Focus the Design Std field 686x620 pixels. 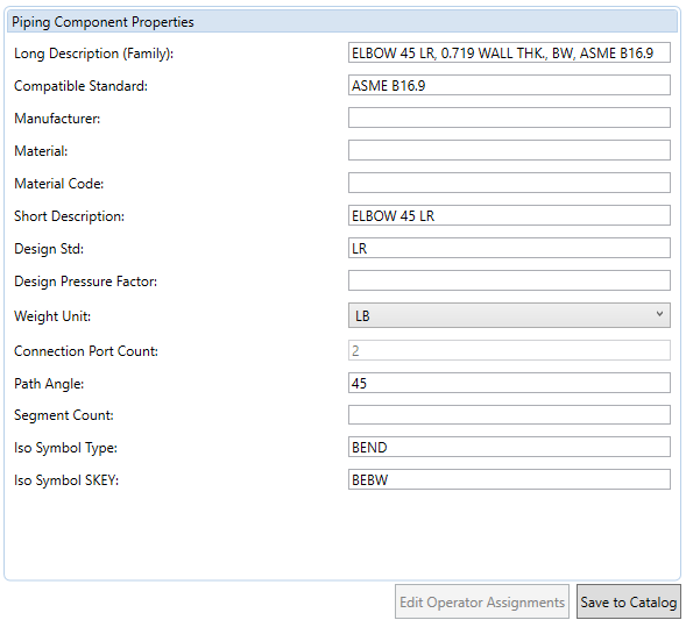(x=509, y=248)
